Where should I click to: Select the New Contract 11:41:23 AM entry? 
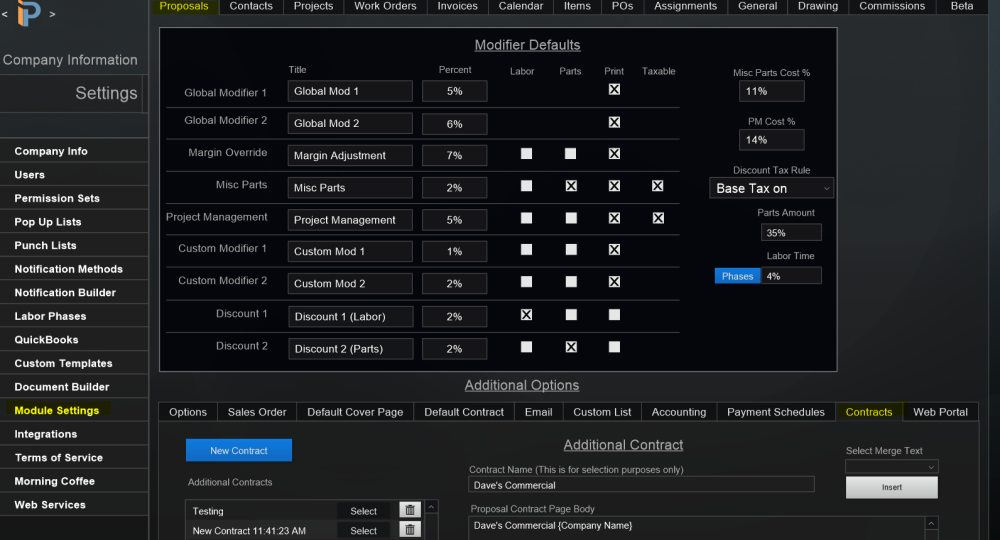point(363,530)
